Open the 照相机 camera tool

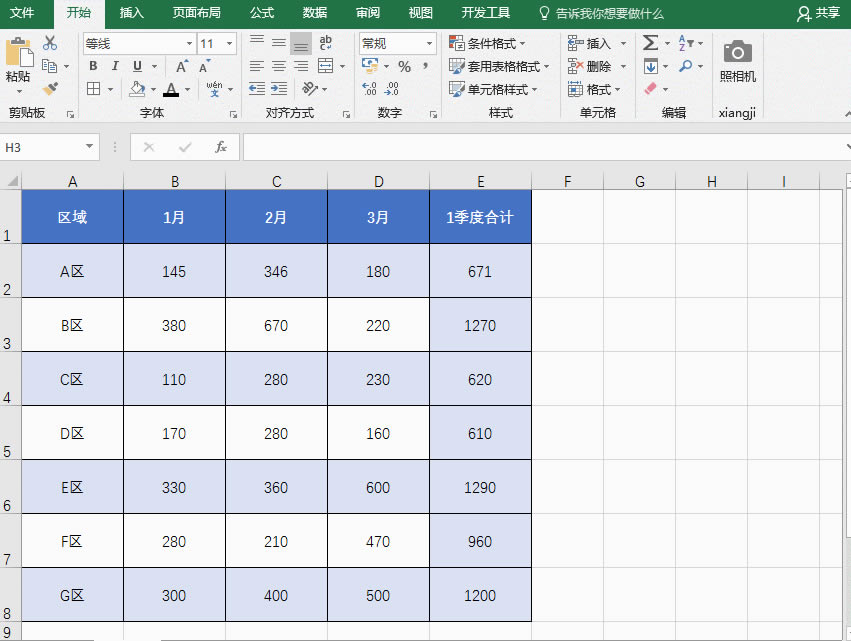click(x=737, y=62)
